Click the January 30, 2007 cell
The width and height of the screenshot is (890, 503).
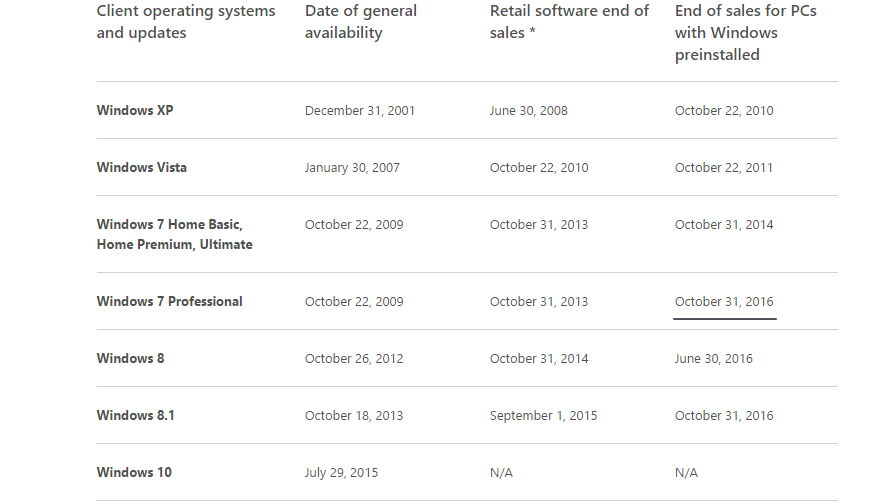click(352, 167)
